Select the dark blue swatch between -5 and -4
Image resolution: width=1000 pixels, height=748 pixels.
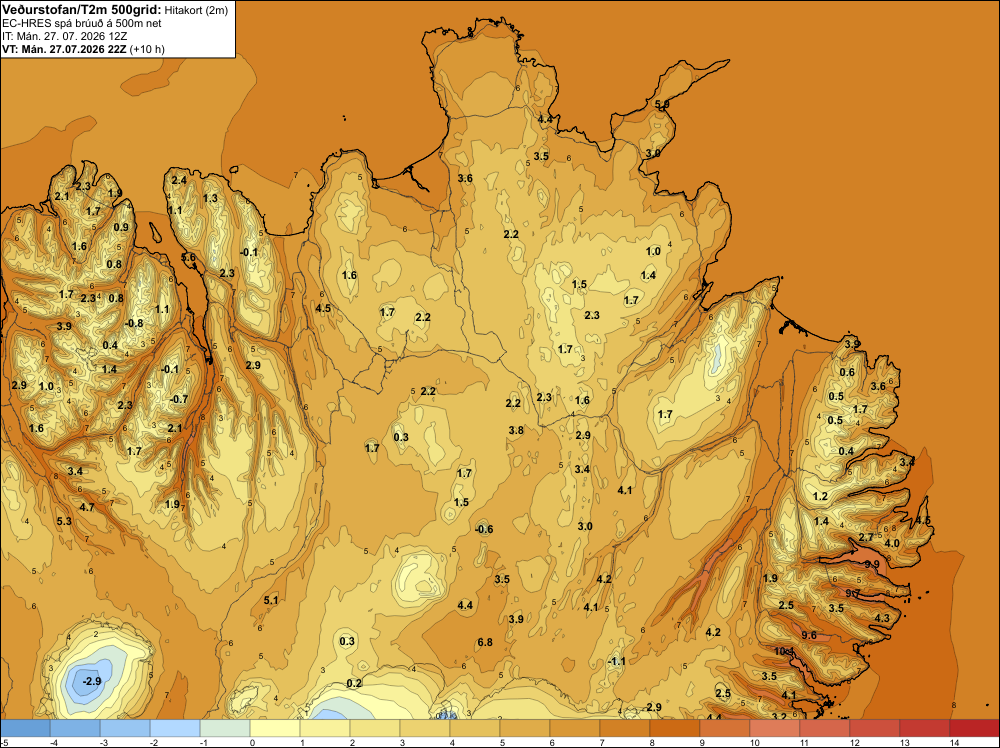(25, 728)
